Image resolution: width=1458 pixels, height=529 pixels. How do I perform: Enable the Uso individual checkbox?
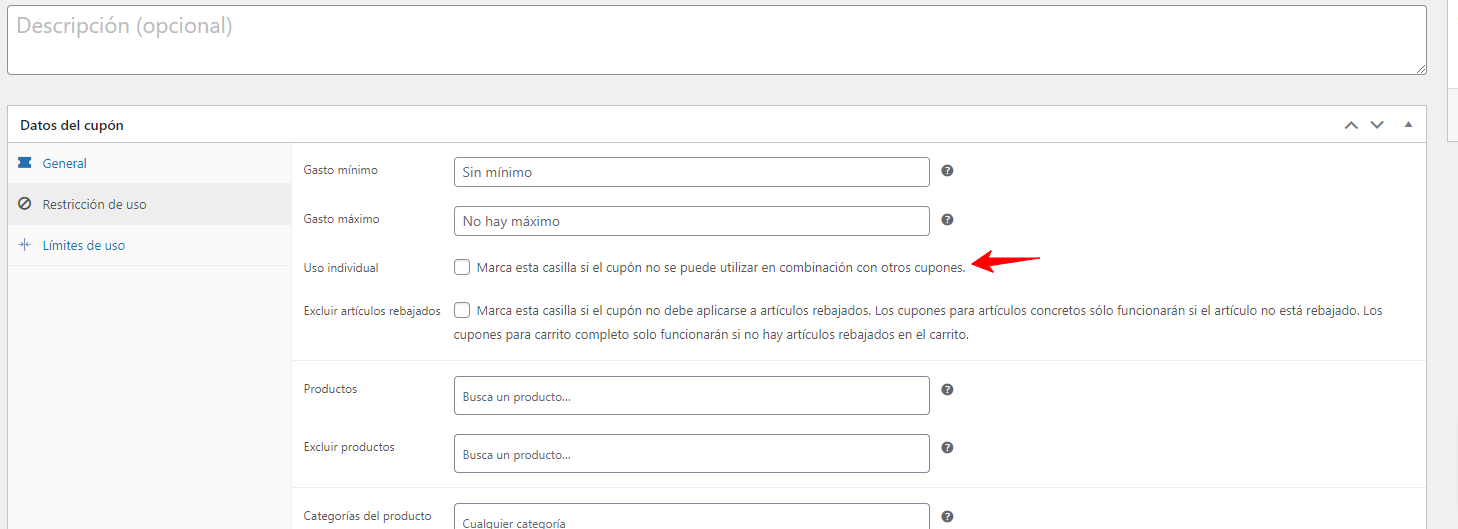(x=462, y=267)
